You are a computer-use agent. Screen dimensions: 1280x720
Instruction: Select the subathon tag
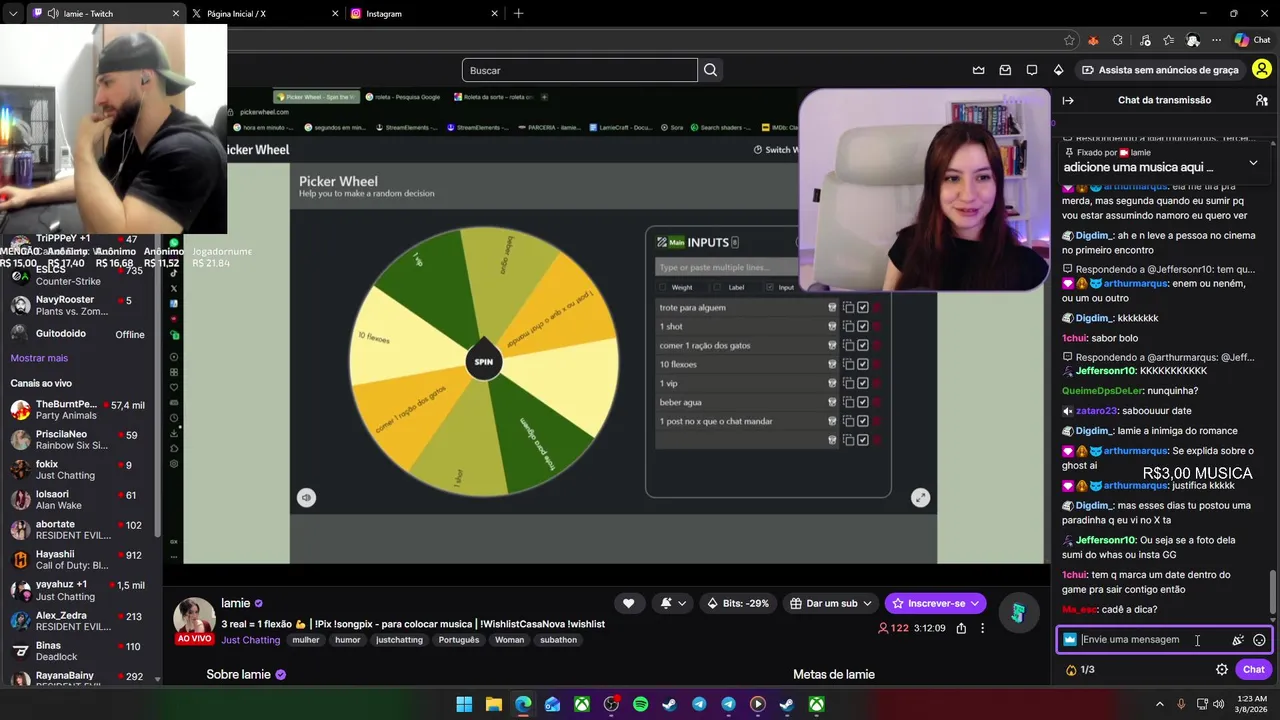click(558, 640)
